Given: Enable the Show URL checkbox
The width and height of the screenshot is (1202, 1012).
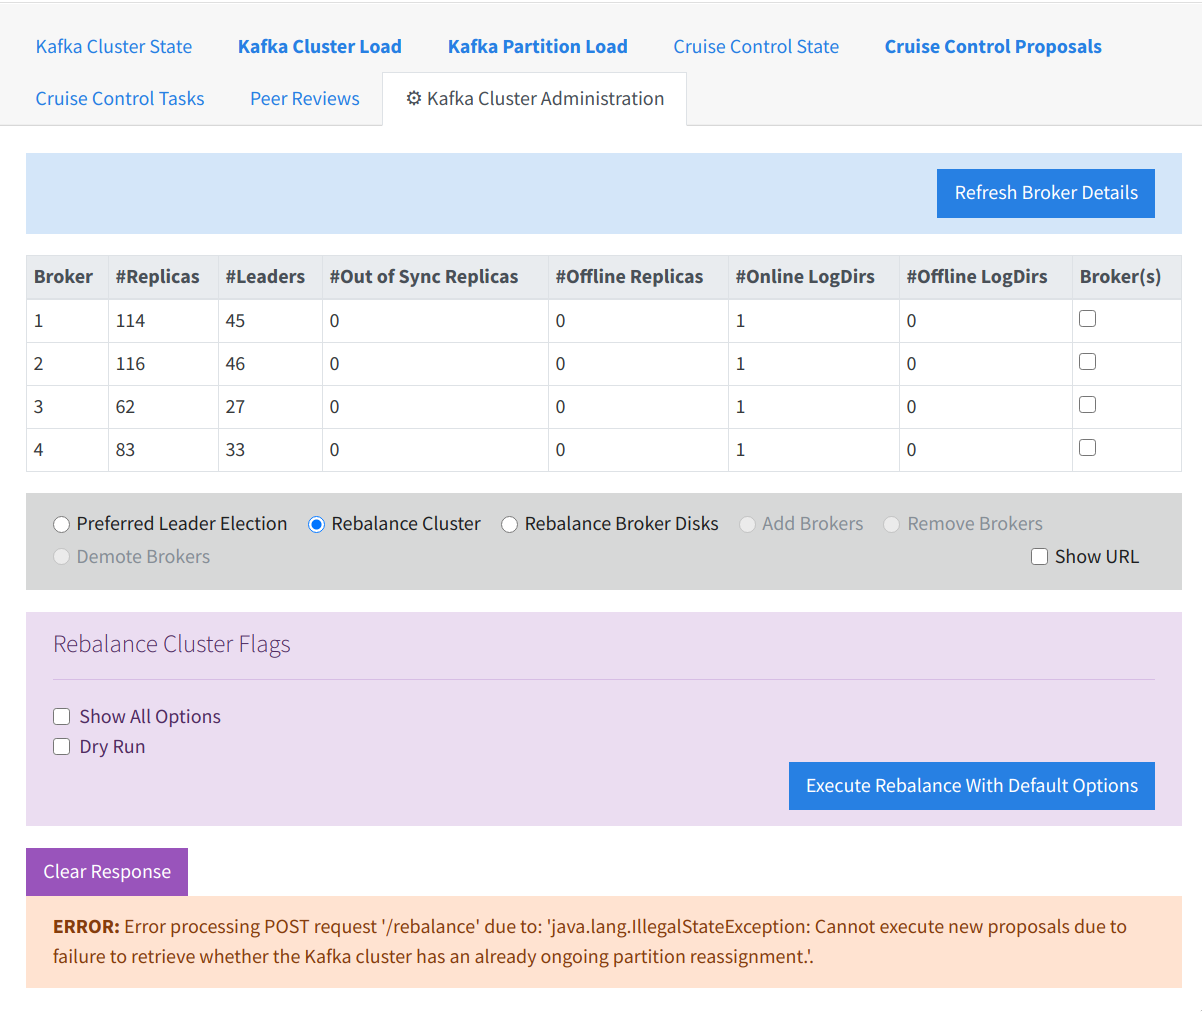Looking at the screenshot, I should 1039,556.
